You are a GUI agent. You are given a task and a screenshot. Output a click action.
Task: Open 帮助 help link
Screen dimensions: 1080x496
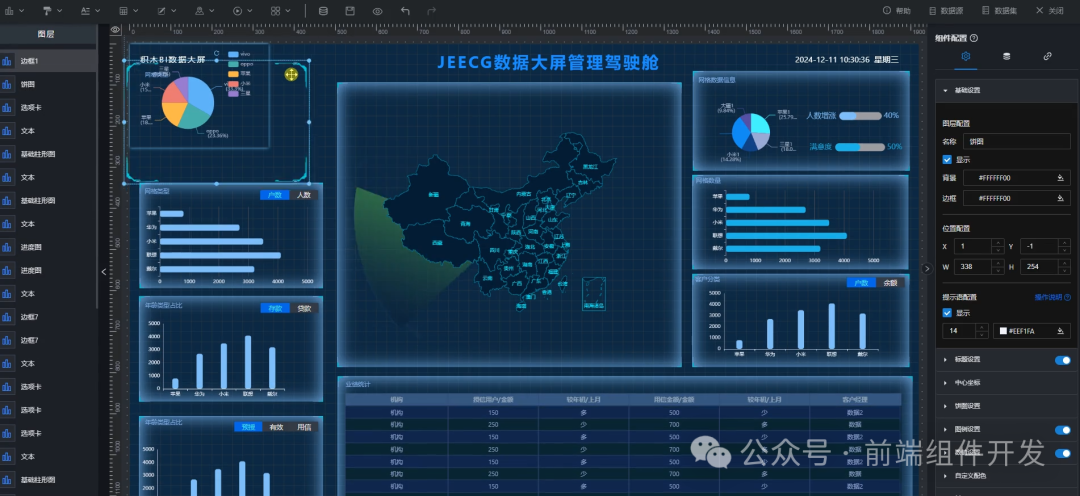pos(897,11)
